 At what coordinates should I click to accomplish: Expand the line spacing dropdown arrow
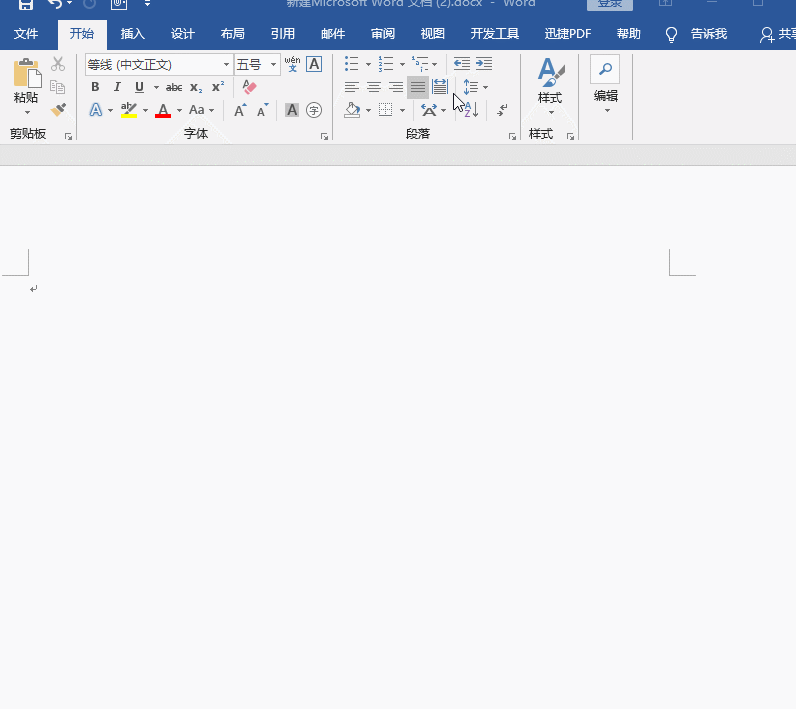coord(485,87)
